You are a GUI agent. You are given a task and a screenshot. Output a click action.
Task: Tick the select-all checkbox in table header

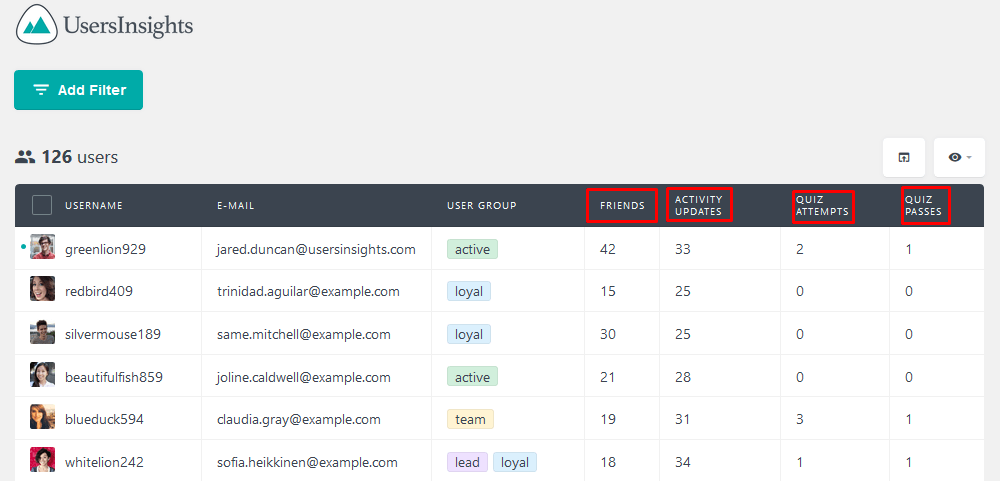tap(42, 205)
